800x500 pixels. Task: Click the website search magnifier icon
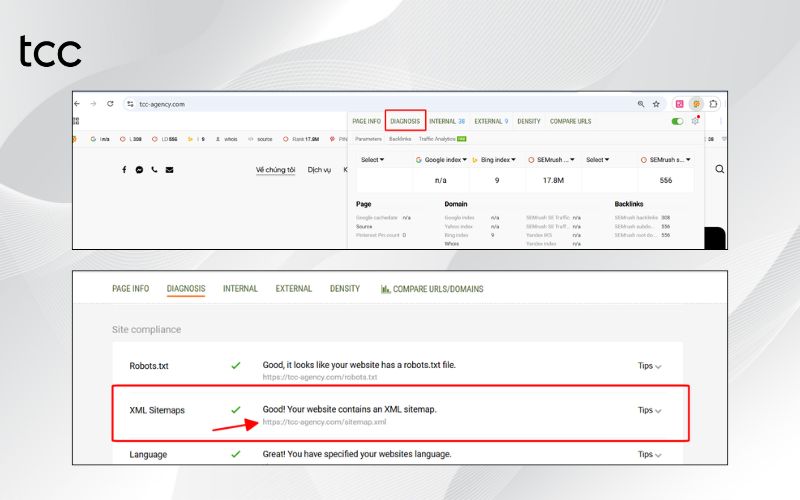point(719,169)
